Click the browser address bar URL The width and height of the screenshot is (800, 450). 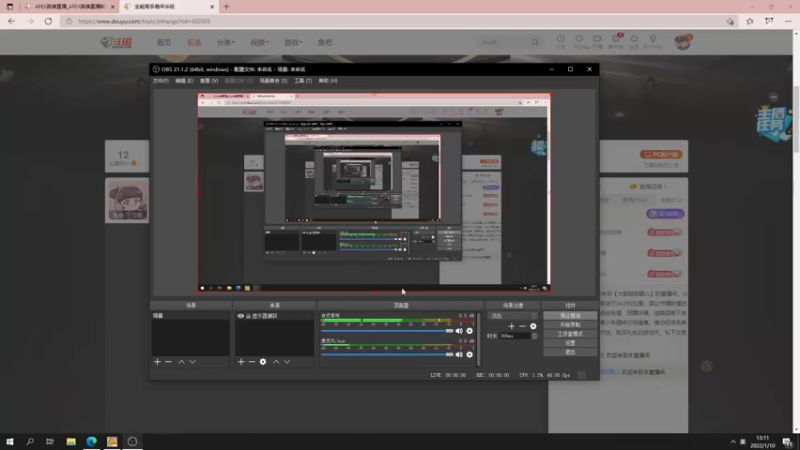pyautogui.click(x=144, y=21)
